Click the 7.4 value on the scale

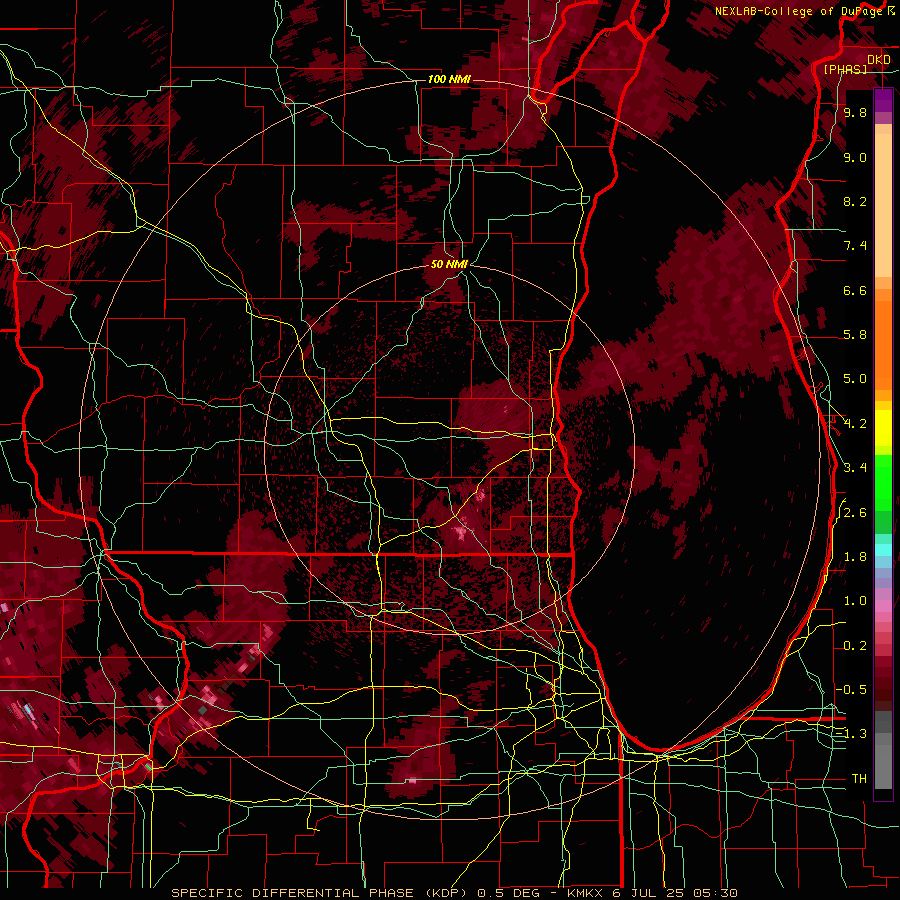point(855,246)
